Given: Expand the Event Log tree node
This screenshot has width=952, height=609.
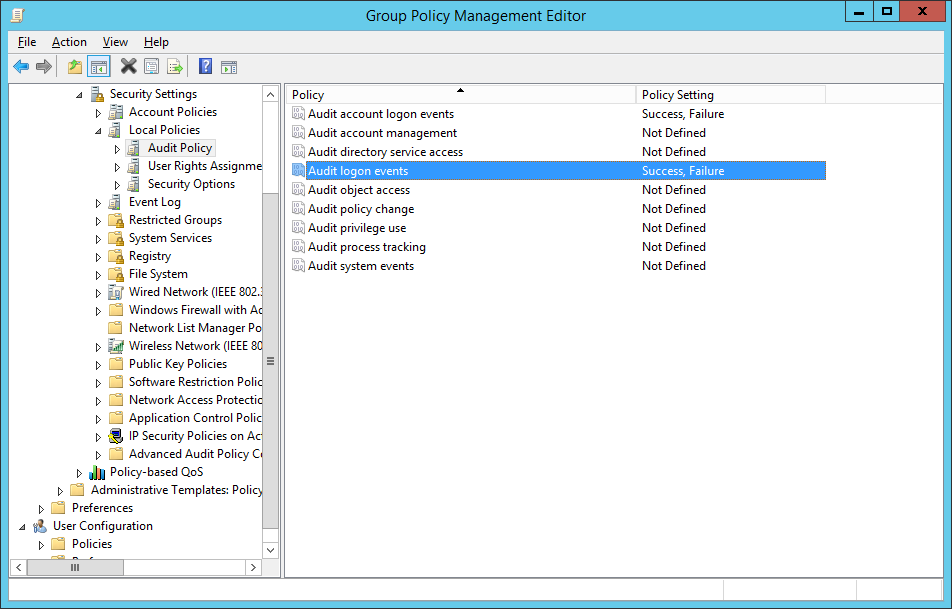Looking at the screenshot, I should click(98, 203).
